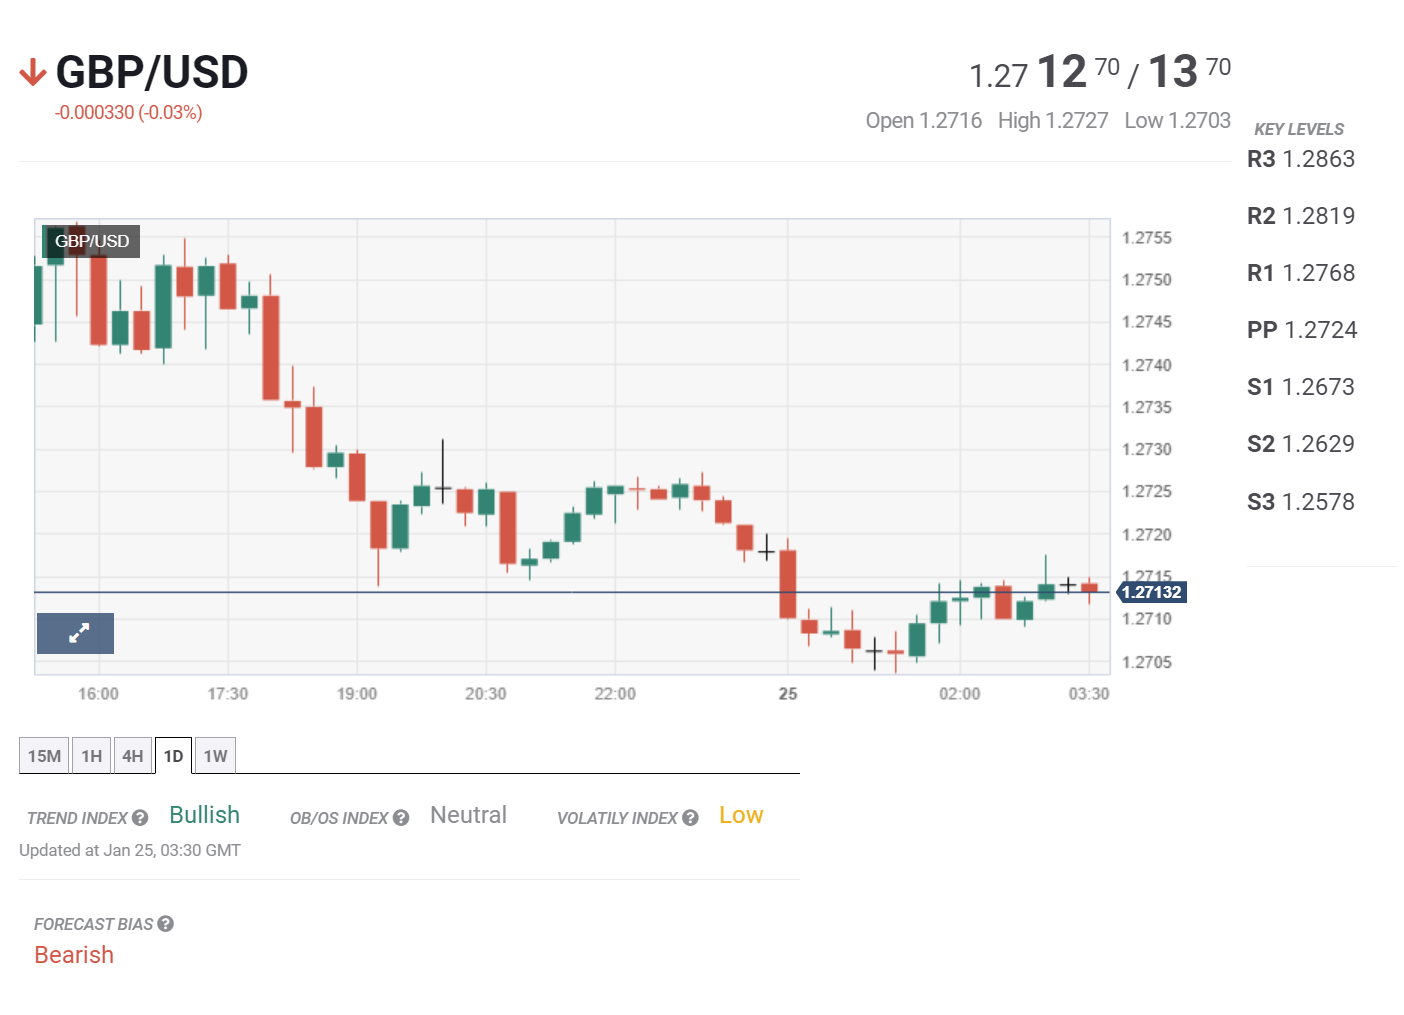The height and width of the screenshot is (1015, 1404).
Task: Click the current price tag 1.27132
Action: point(1151,591)
